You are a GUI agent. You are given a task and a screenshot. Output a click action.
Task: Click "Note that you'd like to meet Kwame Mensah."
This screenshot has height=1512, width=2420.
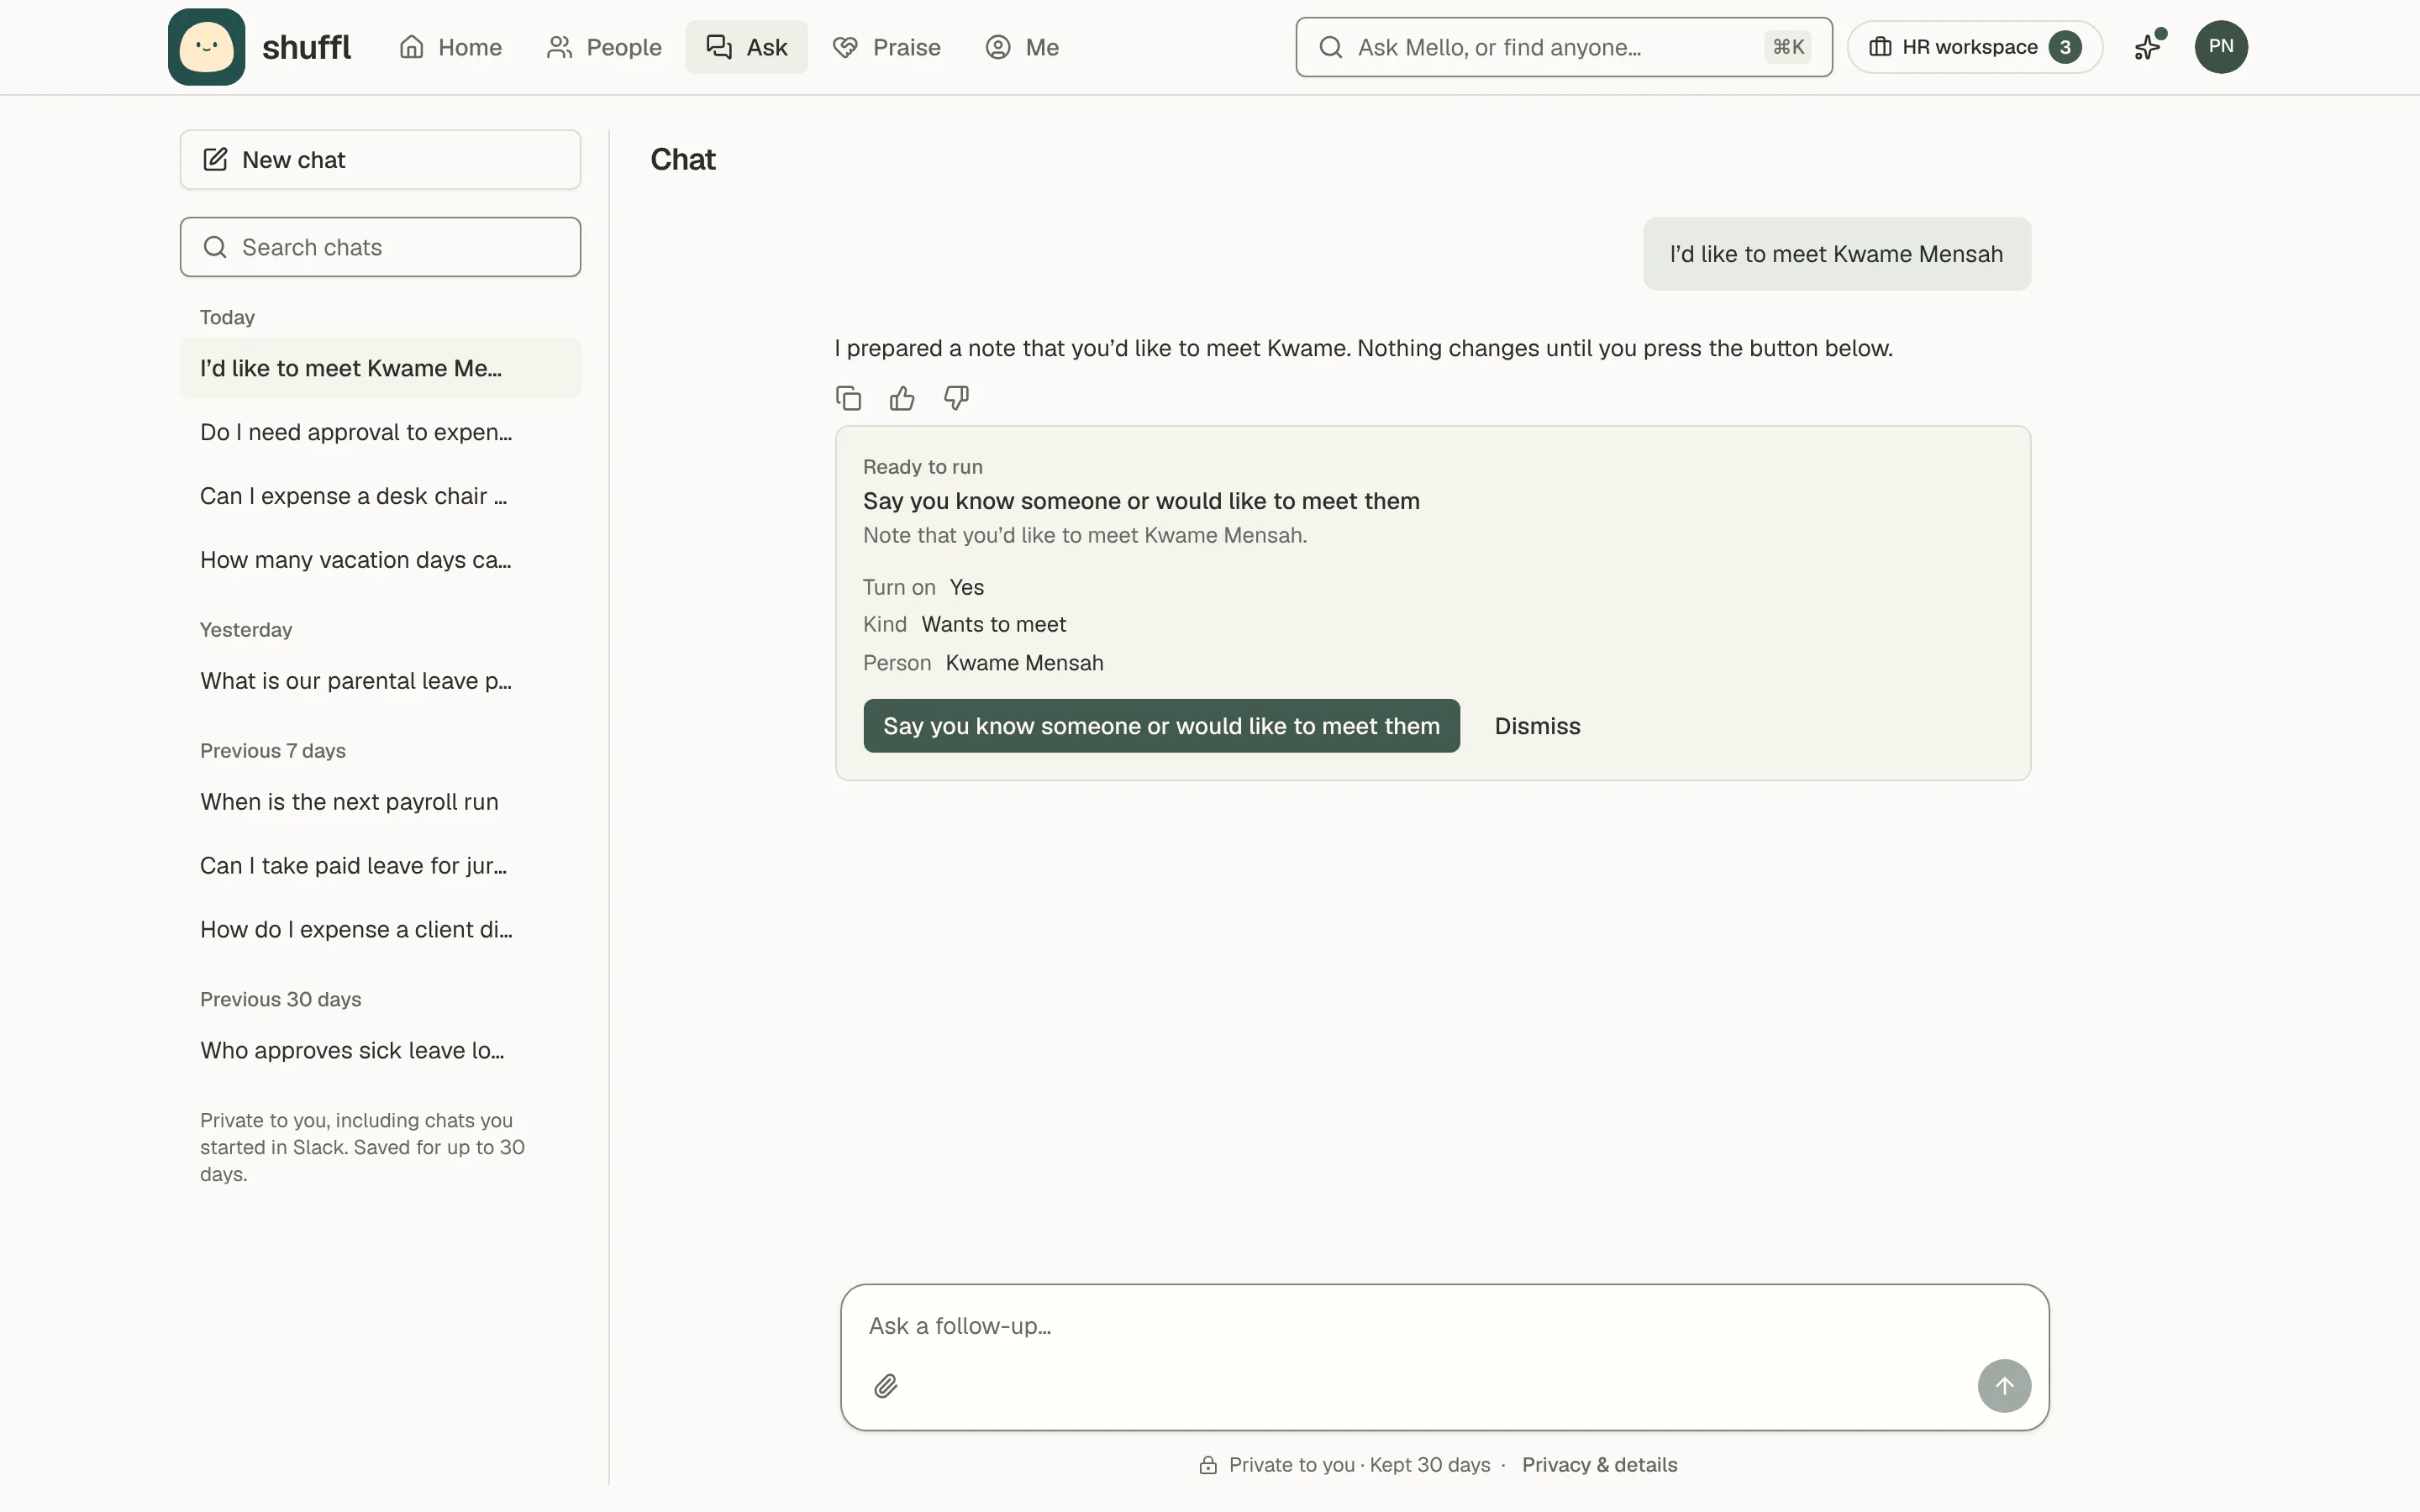click(x=1085, y=535)
